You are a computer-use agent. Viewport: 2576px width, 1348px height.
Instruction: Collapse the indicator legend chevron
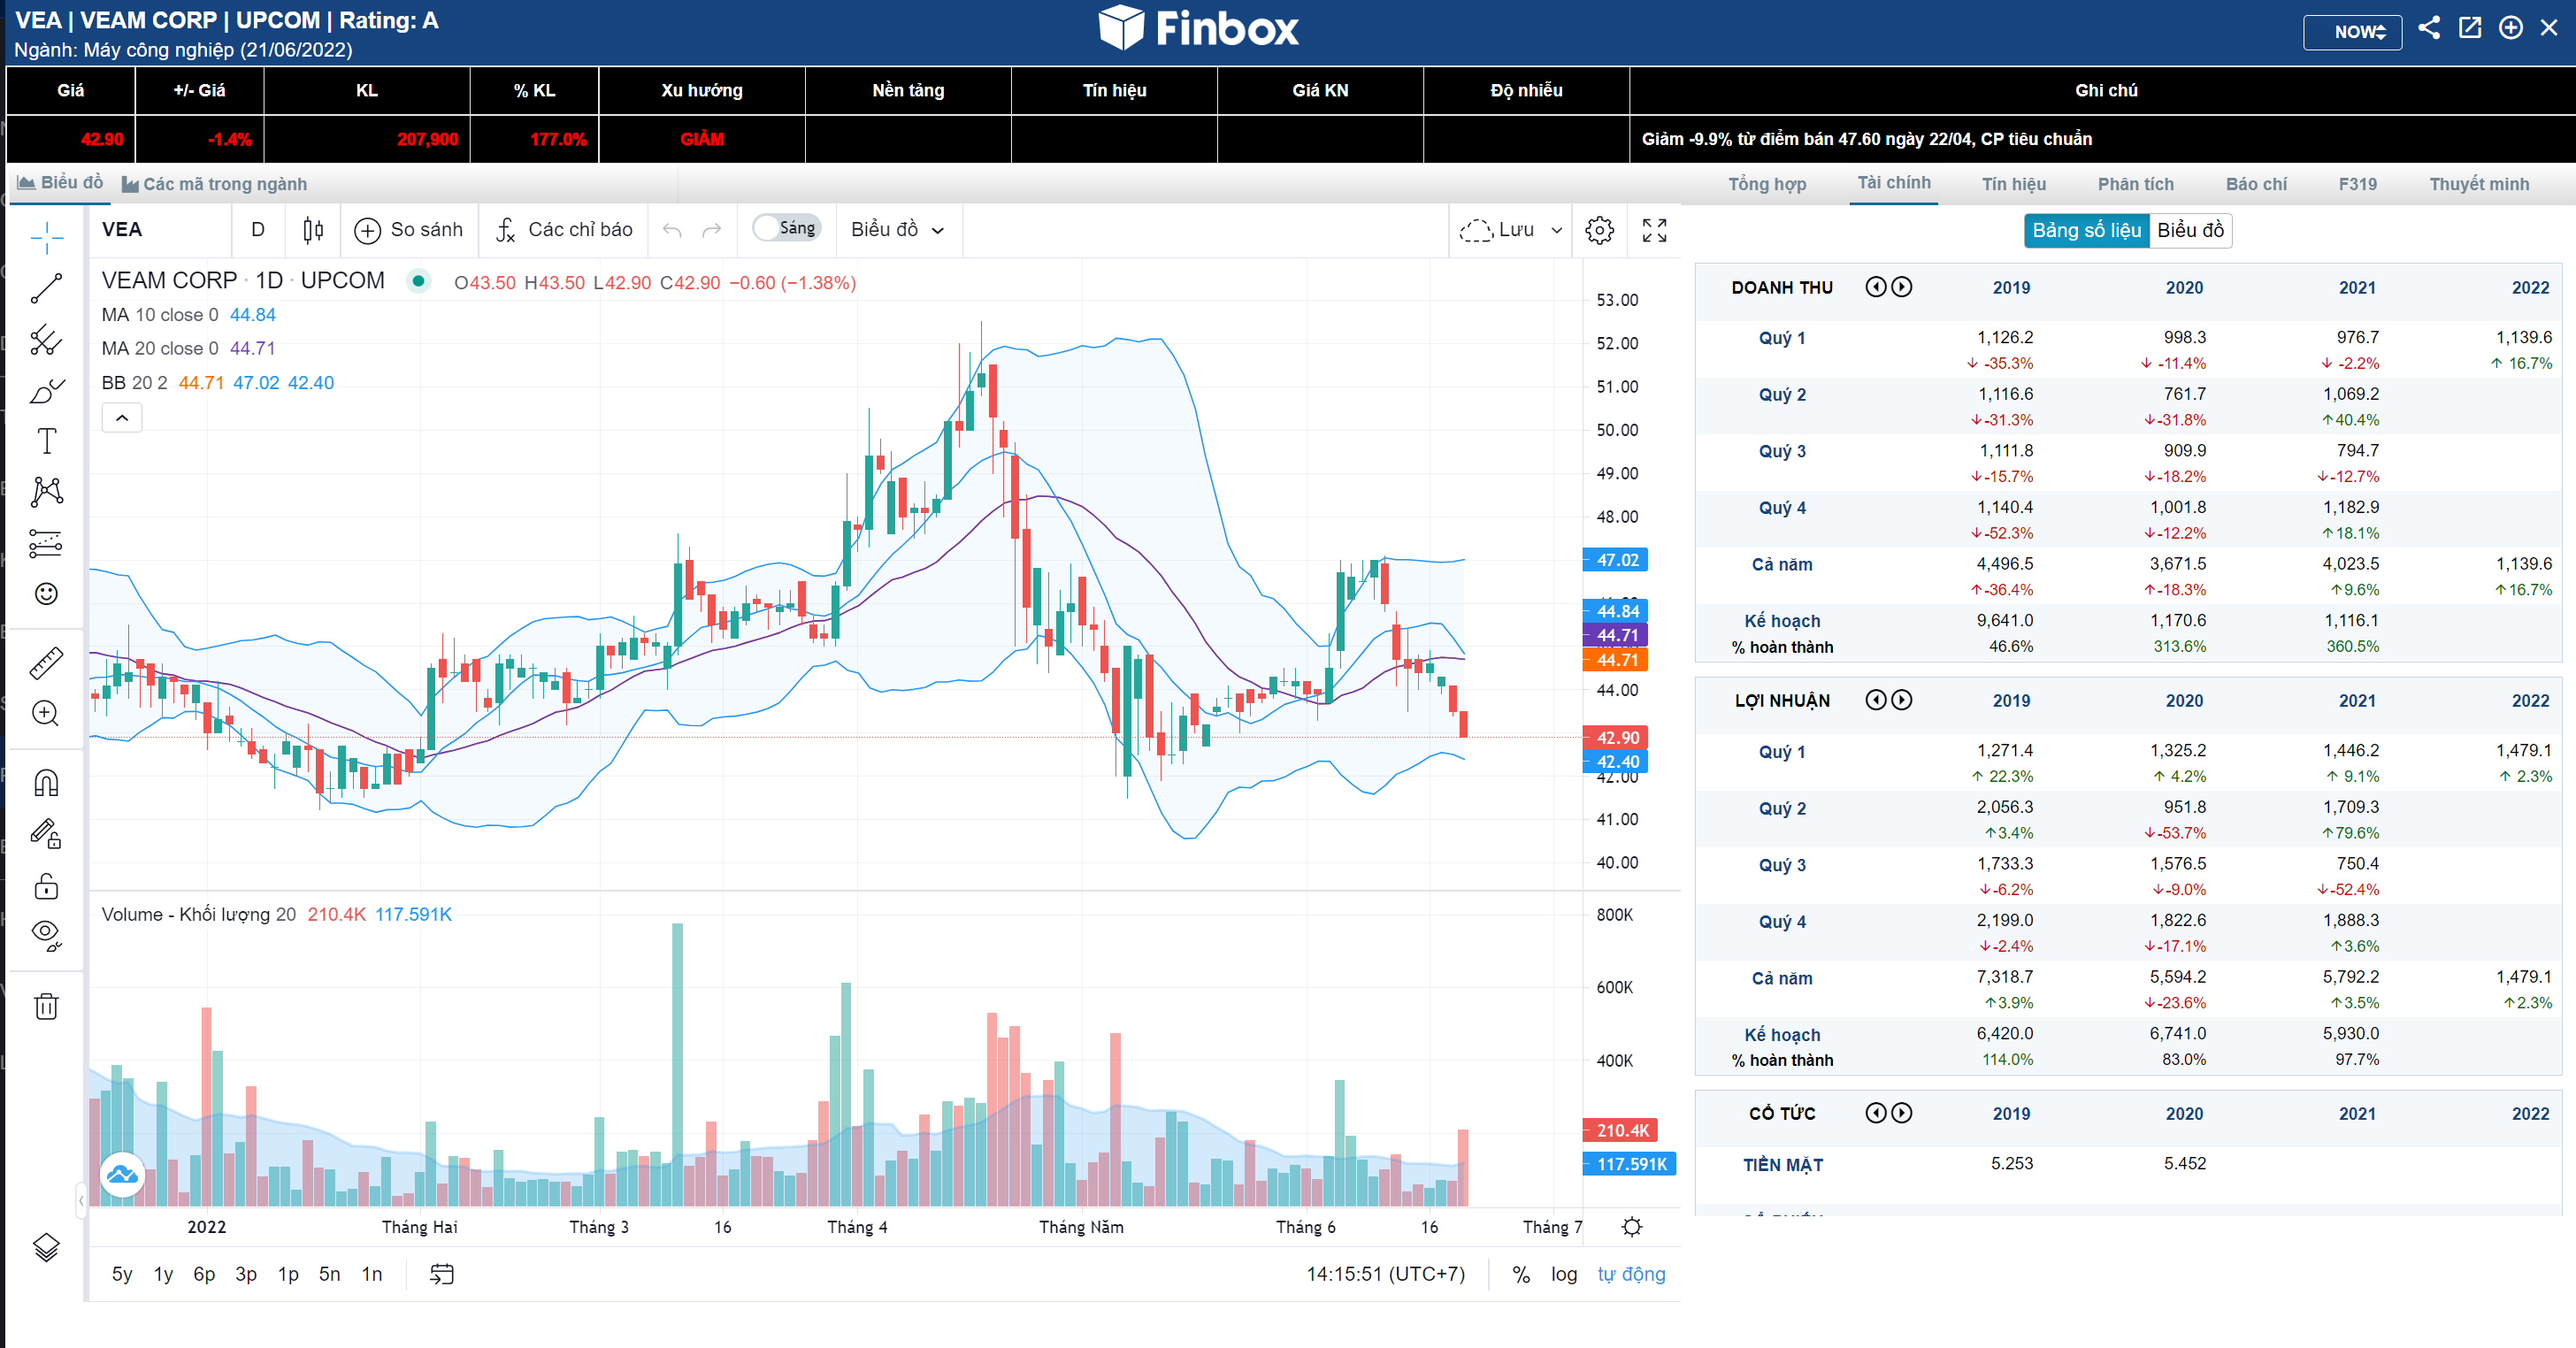click(x=122, y=418)
